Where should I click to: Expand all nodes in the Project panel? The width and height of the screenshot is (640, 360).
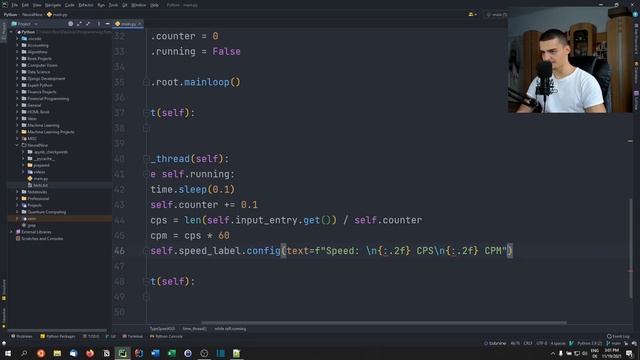(x=79, y=24)
